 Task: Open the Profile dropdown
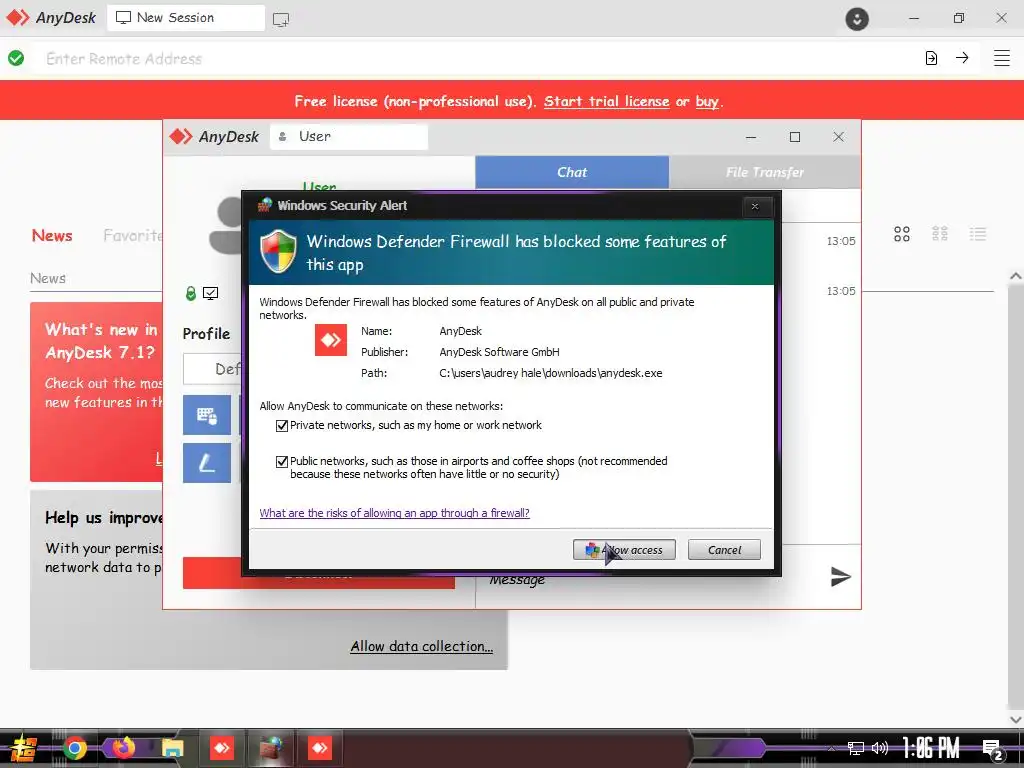(x=212, y=369)
